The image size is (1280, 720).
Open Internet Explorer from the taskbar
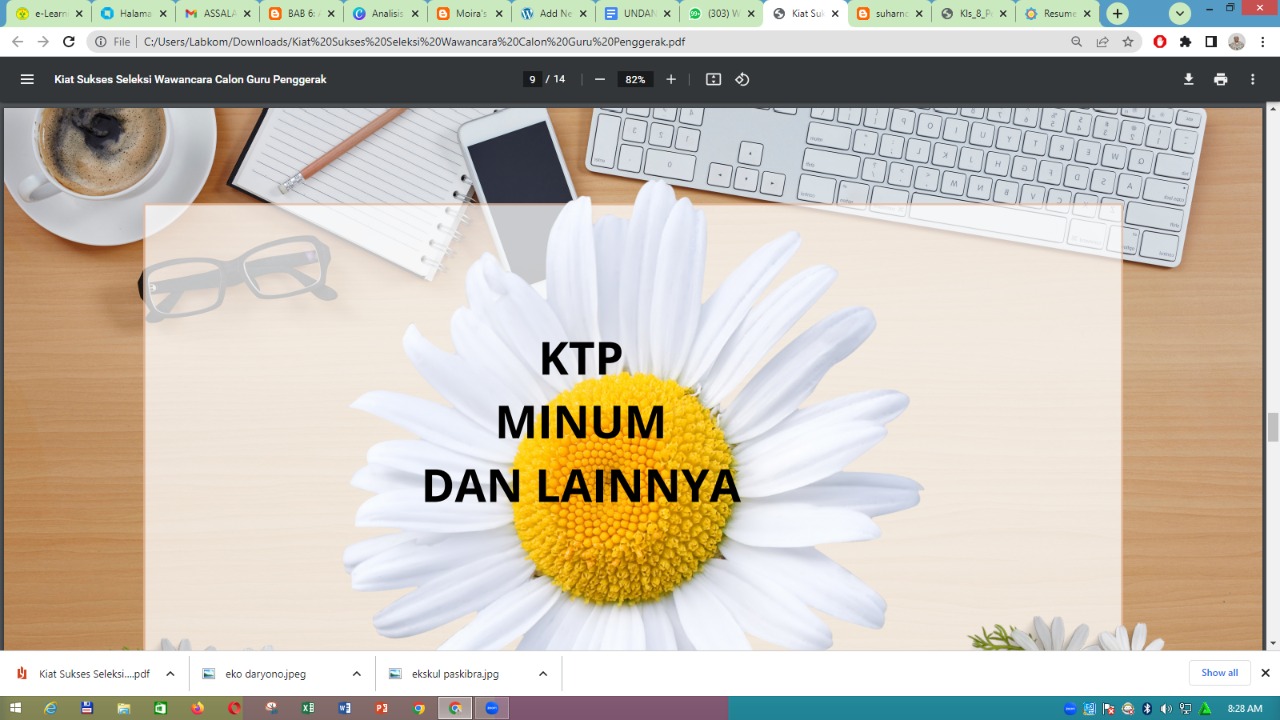[51, 708]
